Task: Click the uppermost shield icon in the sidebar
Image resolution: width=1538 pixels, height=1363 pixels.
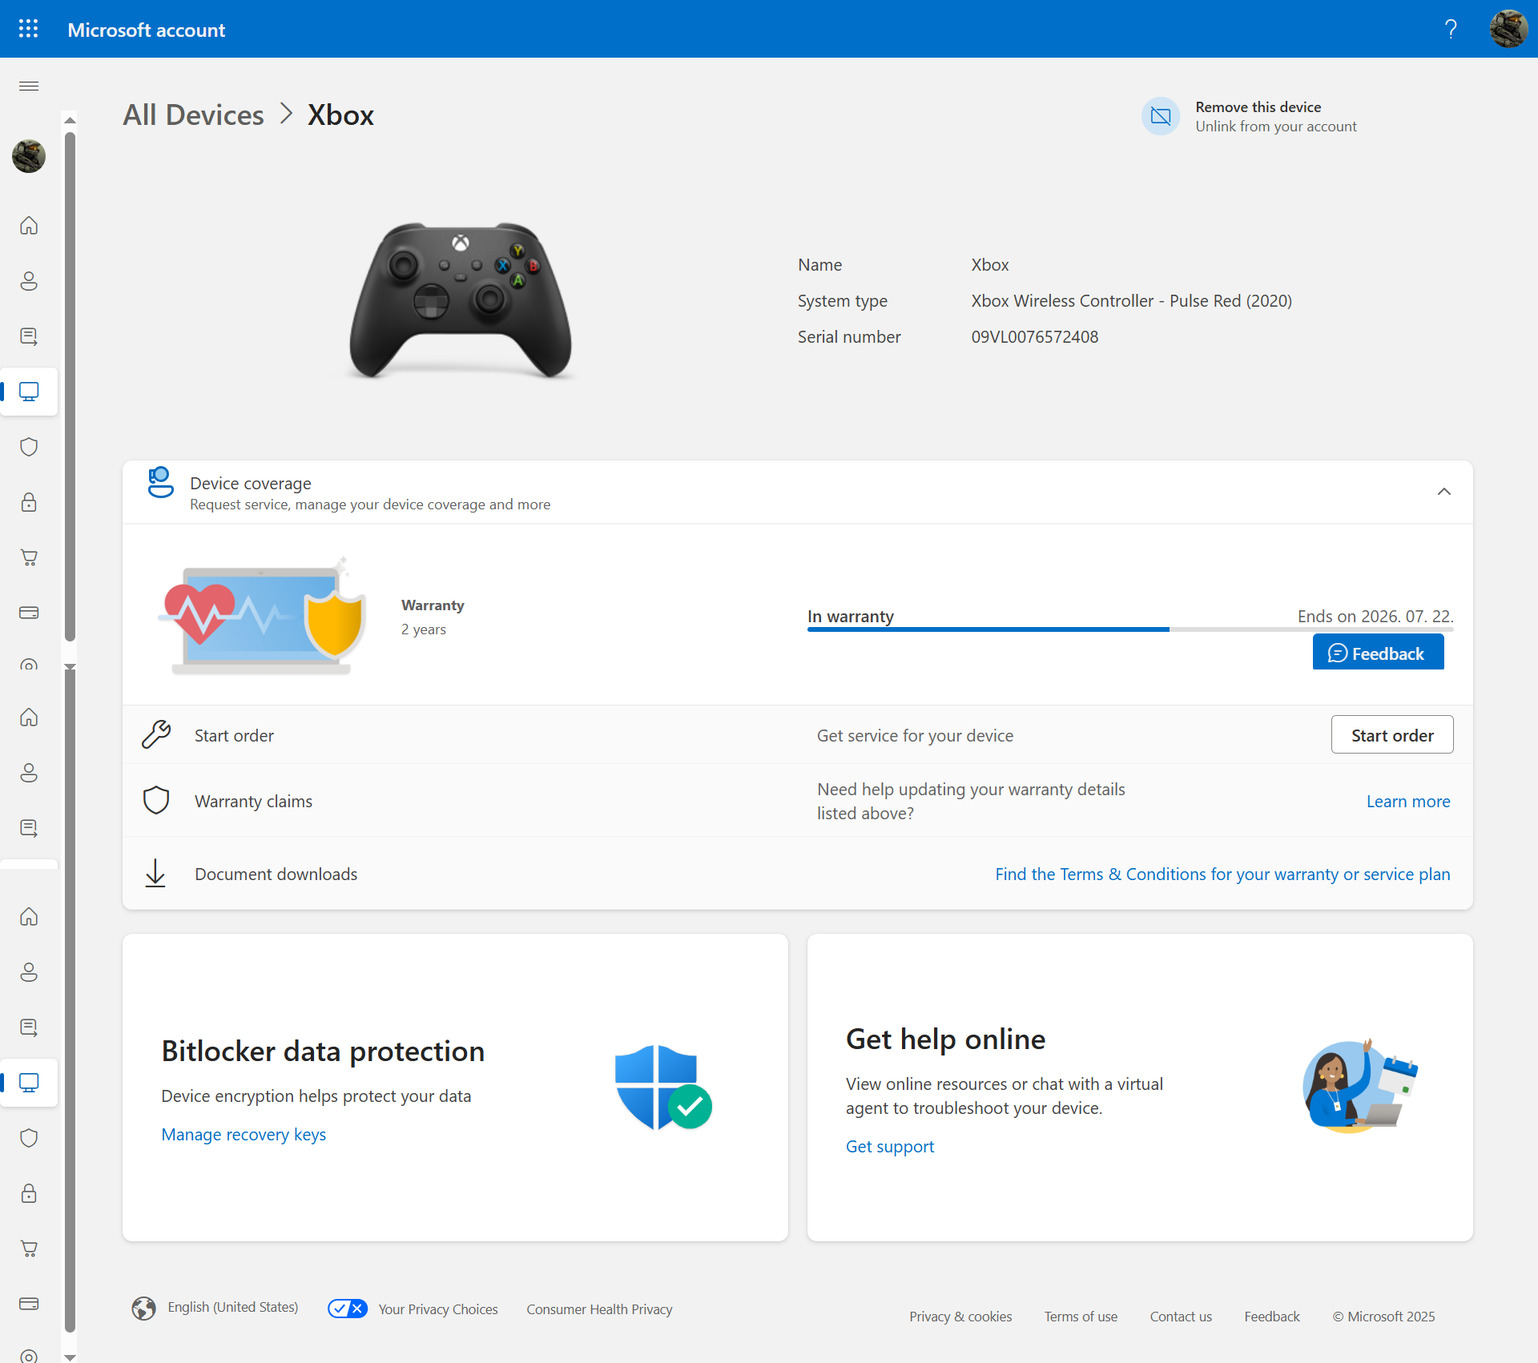Action: click(x=29, y=447)
